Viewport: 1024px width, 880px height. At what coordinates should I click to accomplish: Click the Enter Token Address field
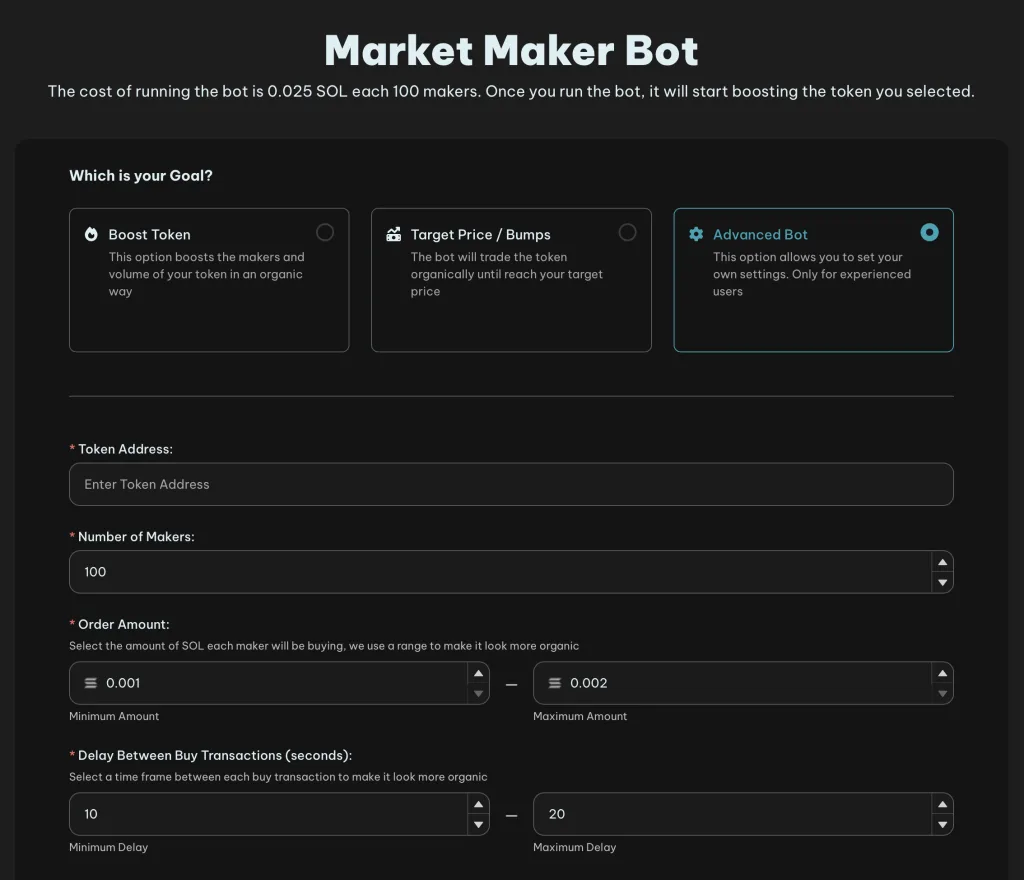pyautogui.click(x=510, y=484)
